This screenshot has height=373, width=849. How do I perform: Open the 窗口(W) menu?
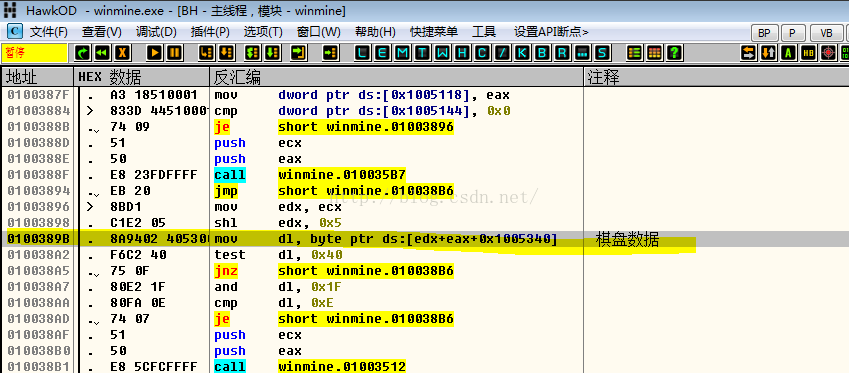point(319,32)
